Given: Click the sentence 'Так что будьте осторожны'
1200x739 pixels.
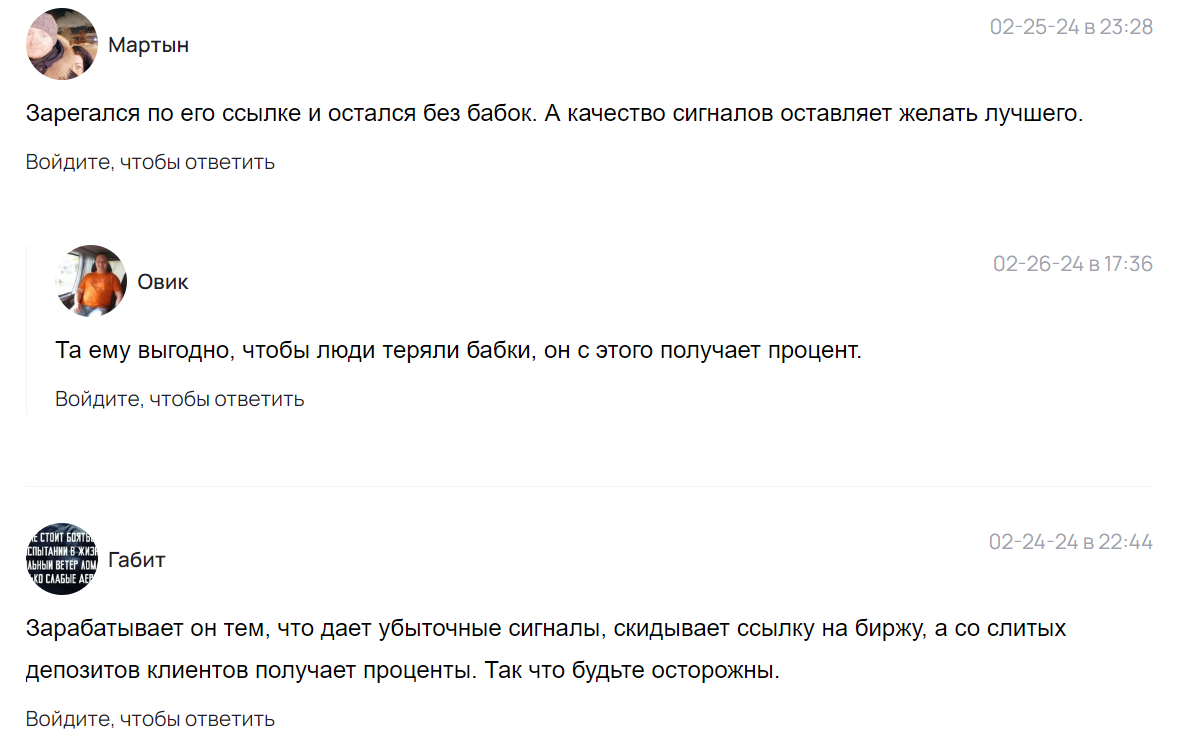Looking at the screenshot, I should pyautogui.click(x=632, y=670).
